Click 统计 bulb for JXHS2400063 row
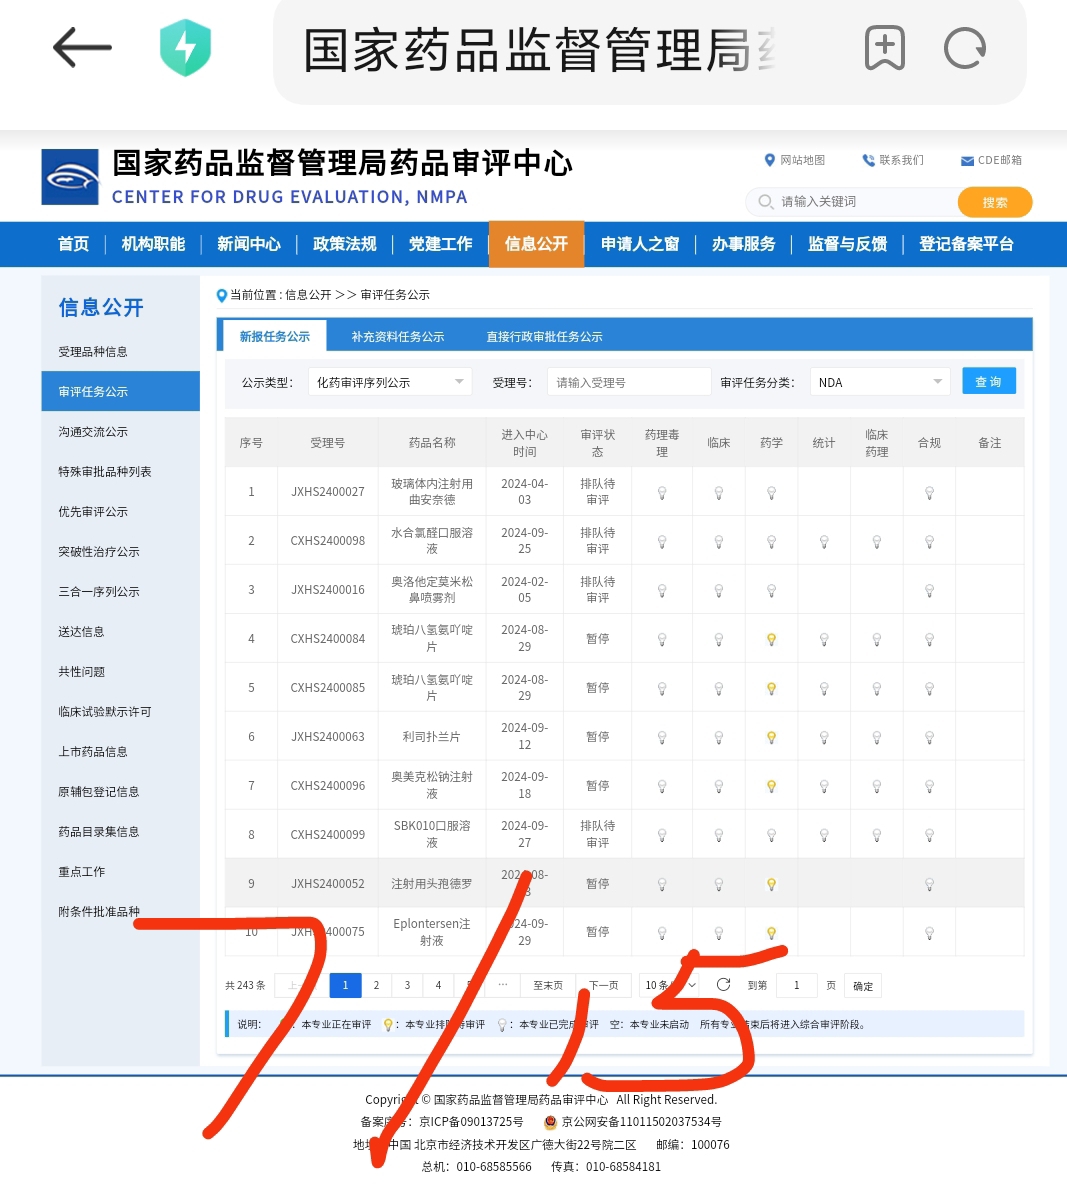This screenshot has width=1067, height=1187. pos(824,737)
